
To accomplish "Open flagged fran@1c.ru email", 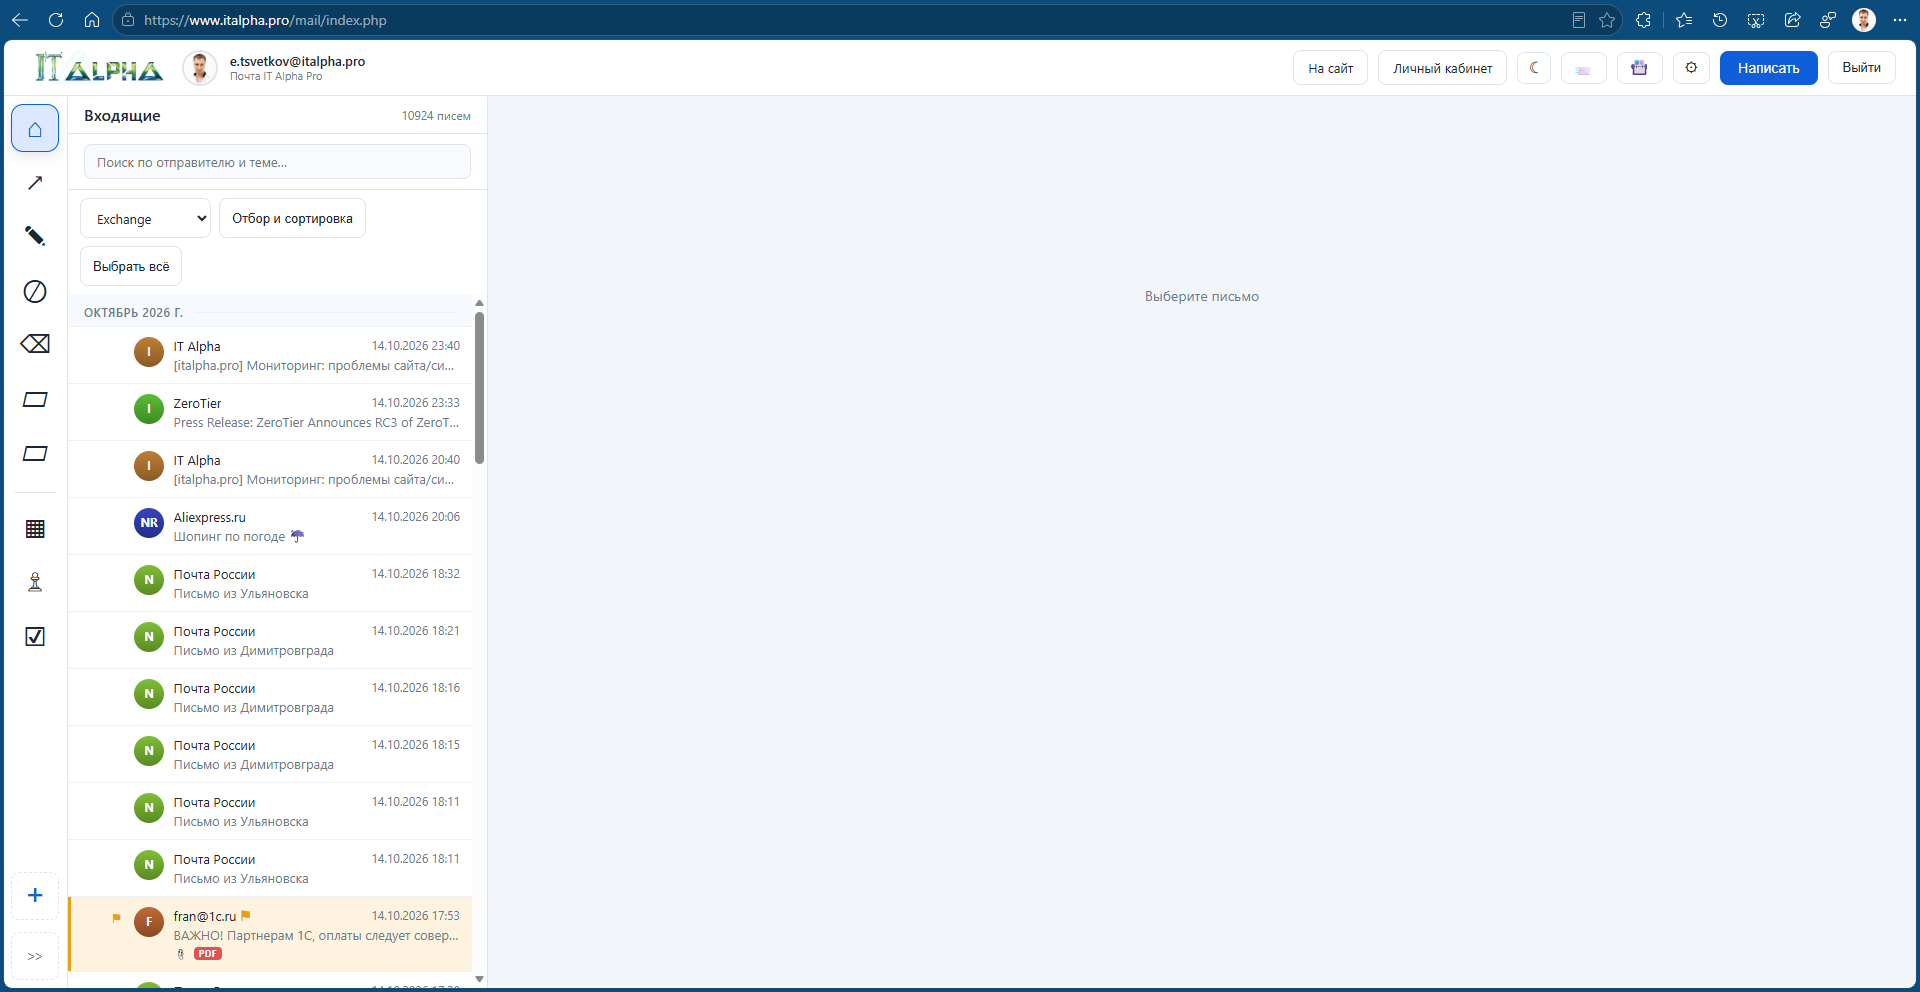I will (x=270, y=934).
